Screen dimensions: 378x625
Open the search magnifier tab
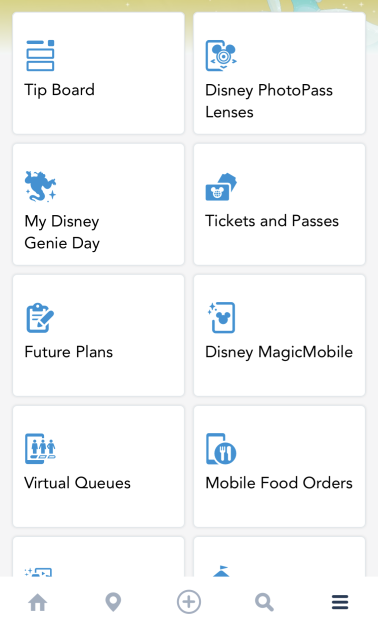pos(264,602)
